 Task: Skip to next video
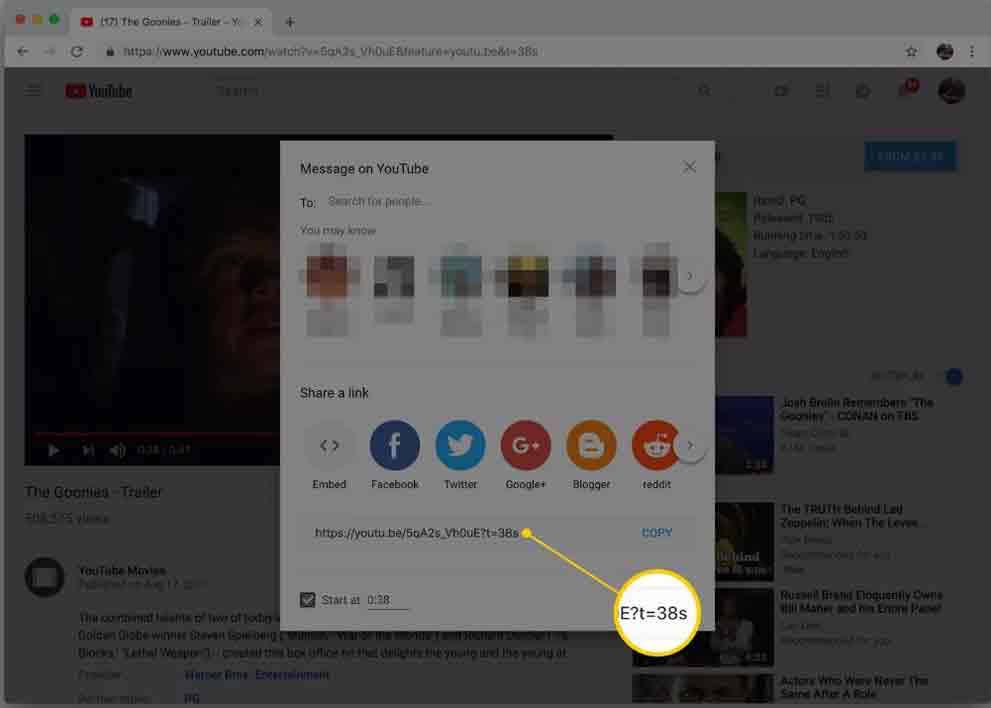click(88, 450)
